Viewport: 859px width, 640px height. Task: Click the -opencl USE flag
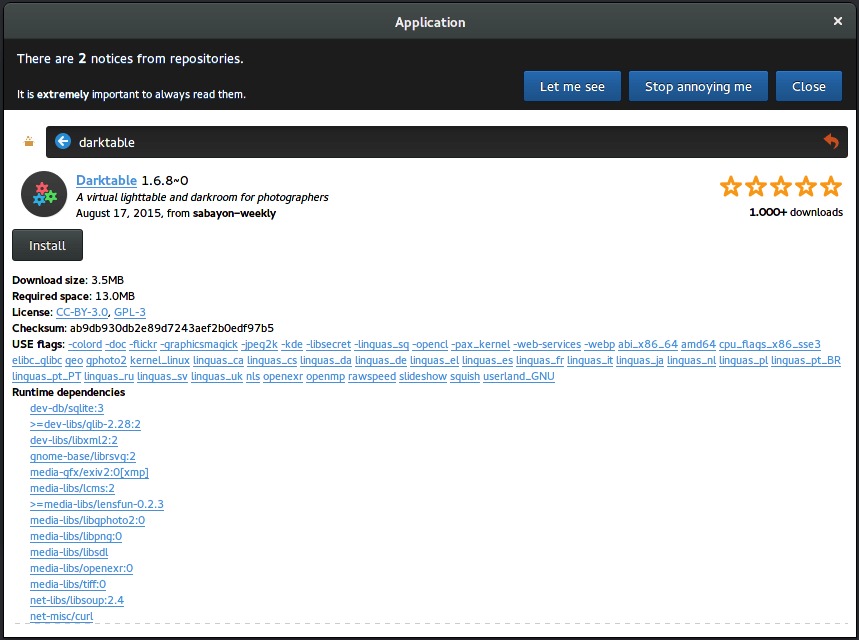[x=430, y=345]
